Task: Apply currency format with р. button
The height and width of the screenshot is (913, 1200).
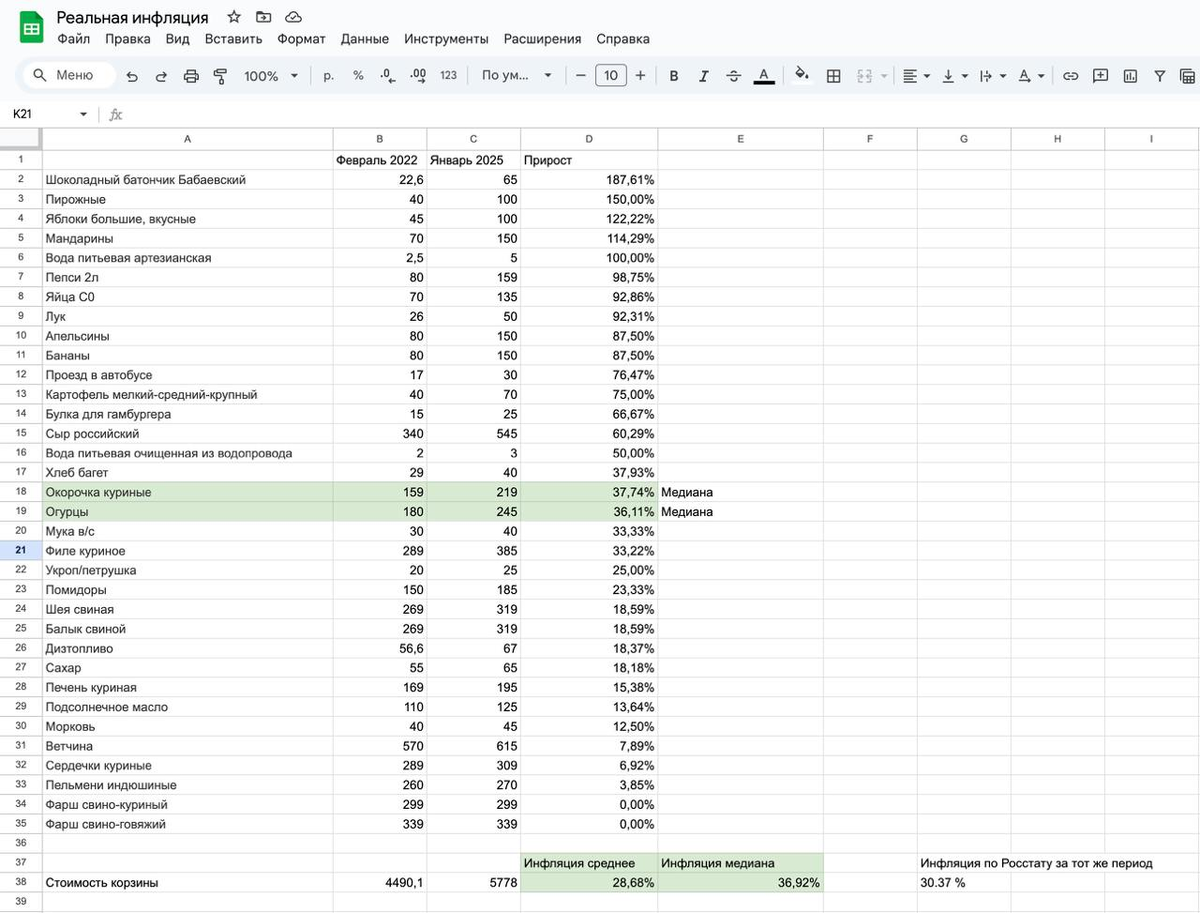Action: (x=329, y=75)
